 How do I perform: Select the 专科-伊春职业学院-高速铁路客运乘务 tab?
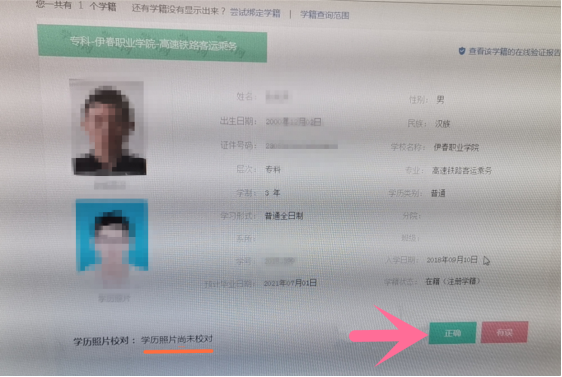tap(152, 44)
